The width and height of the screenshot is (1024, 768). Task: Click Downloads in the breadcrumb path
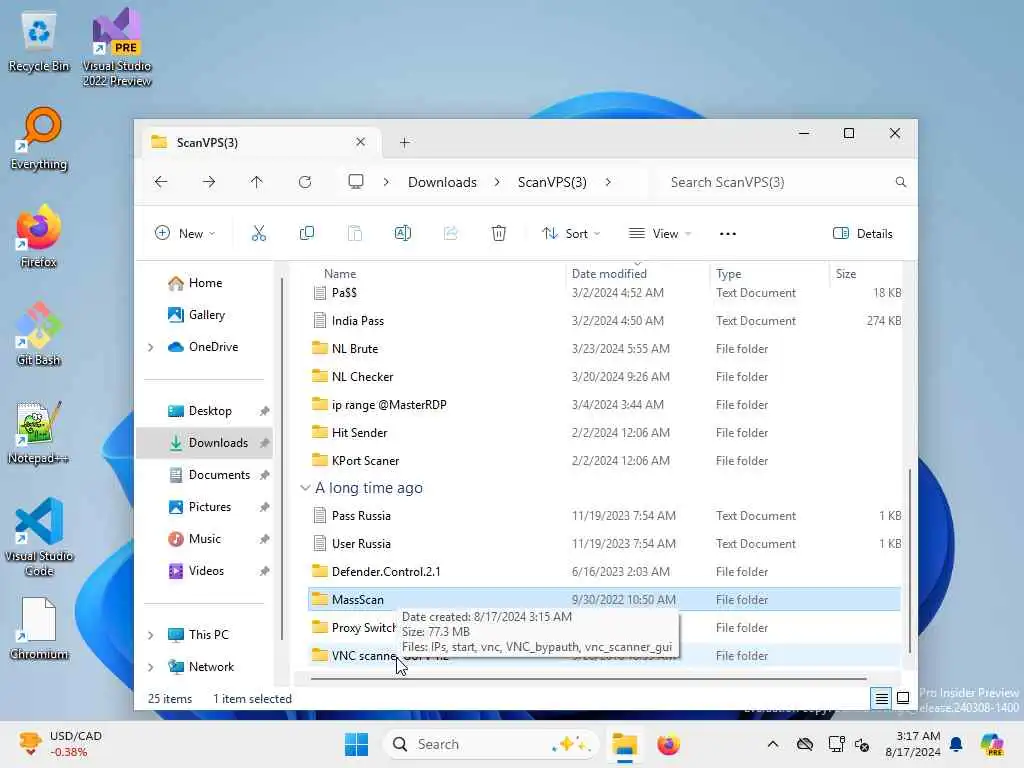coord(442,182)
